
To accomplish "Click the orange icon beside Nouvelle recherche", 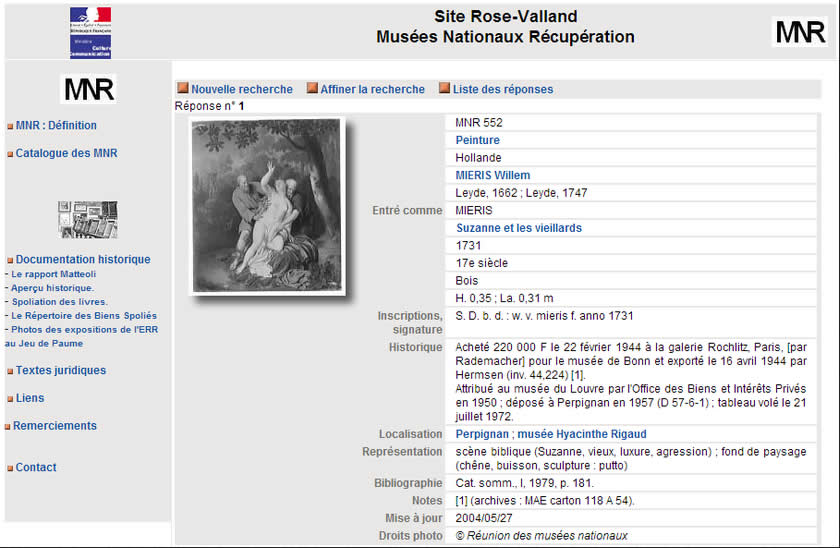I will pyautogui.click(x=183, y=88).
